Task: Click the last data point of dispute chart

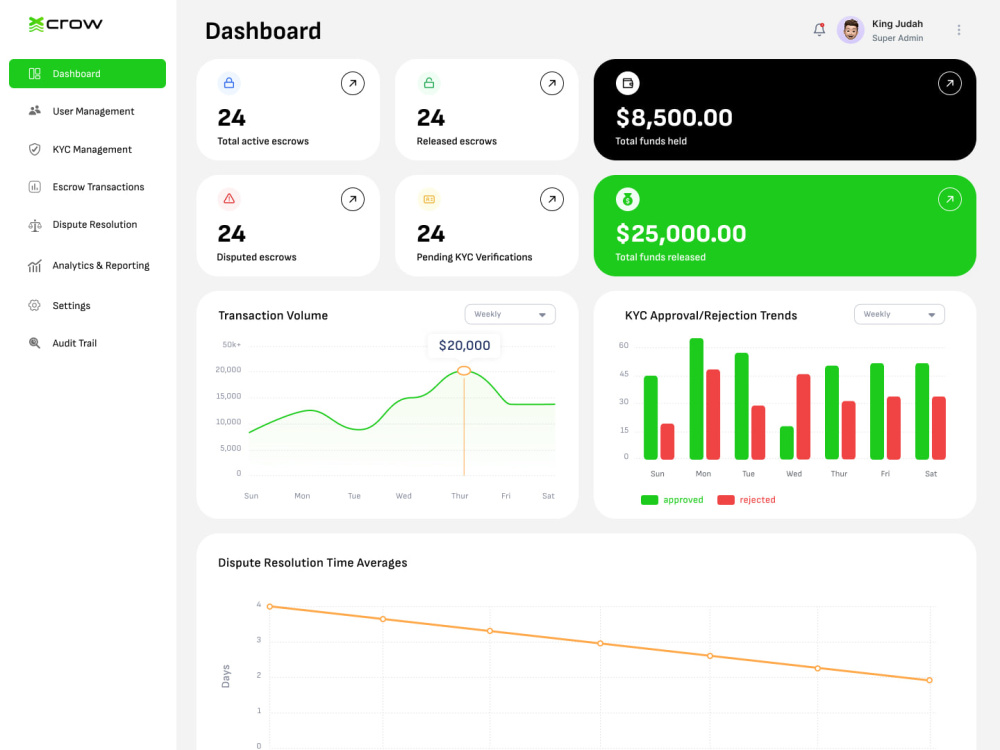Action: 929,680
